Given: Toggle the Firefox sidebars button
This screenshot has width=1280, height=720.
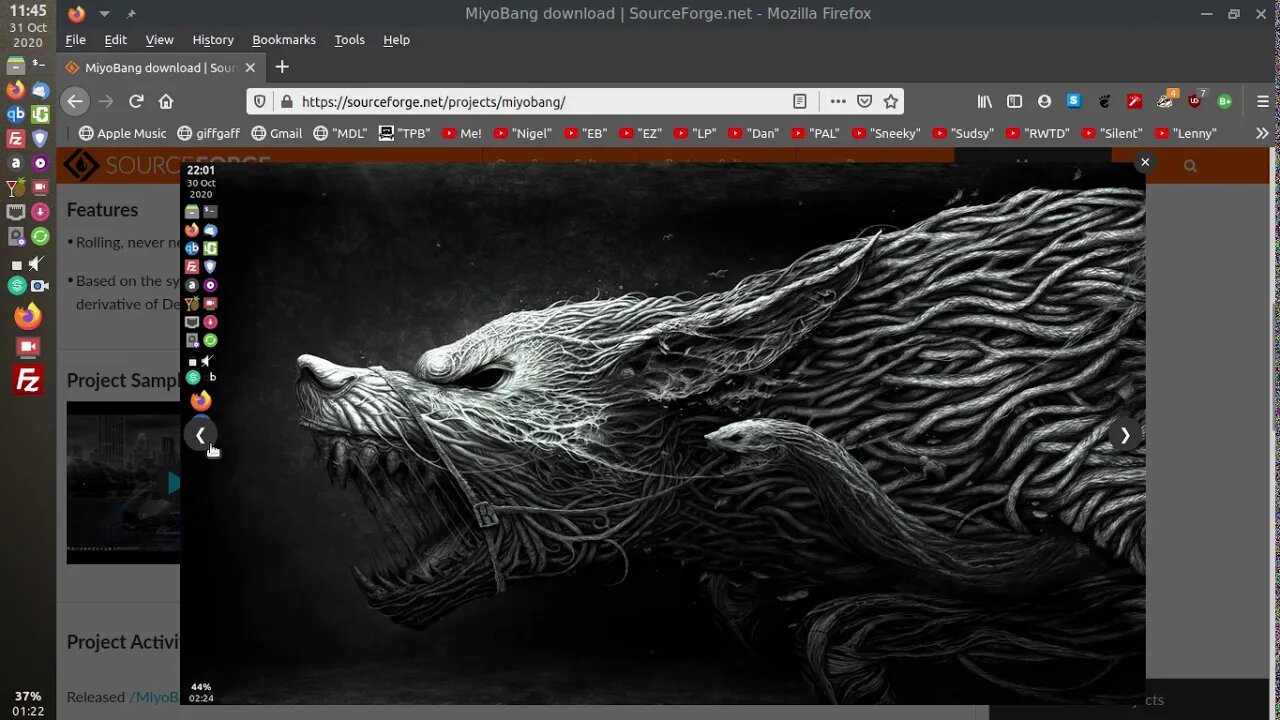Looking at the screenshot, I should click(x=1014, y=101).
